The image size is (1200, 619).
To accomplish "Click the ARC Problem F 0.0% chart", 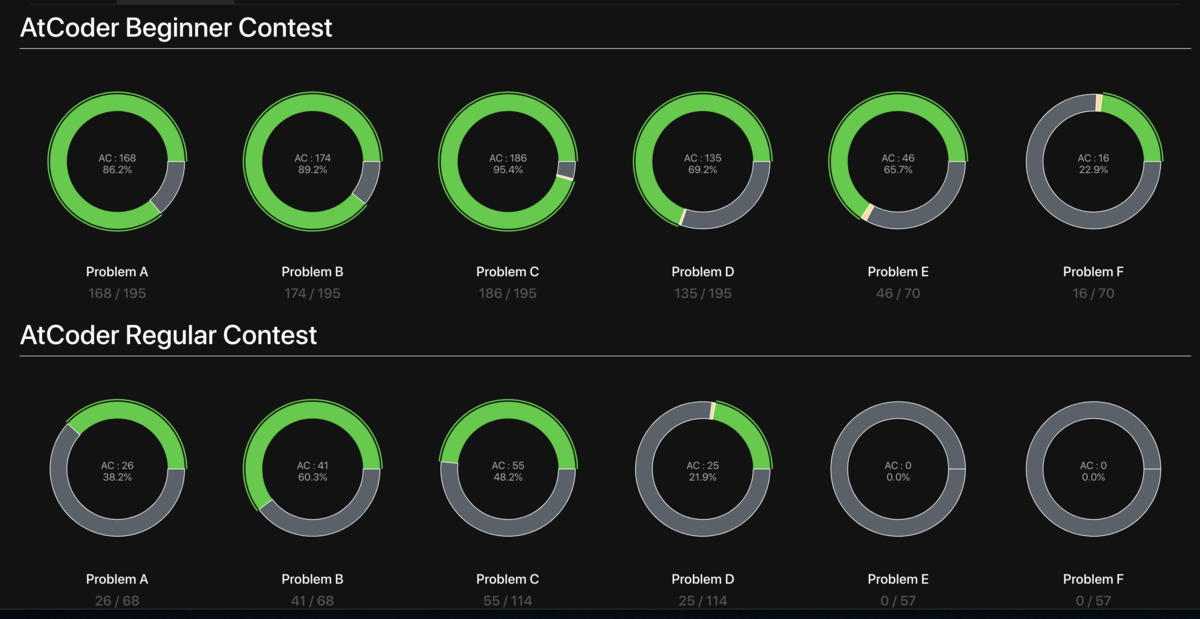I will tap(1093, 469).
